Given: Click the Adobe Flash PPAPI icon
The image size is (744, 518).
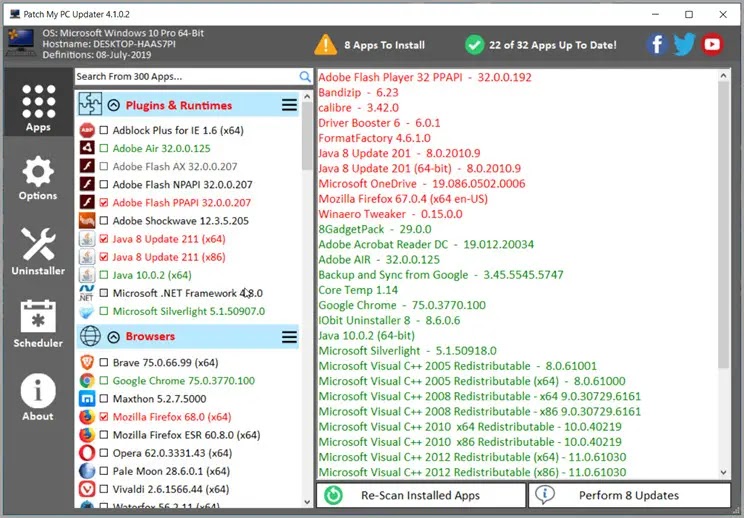Looking at the screenshot, I should pyautogui.click(x=87, y=203).
